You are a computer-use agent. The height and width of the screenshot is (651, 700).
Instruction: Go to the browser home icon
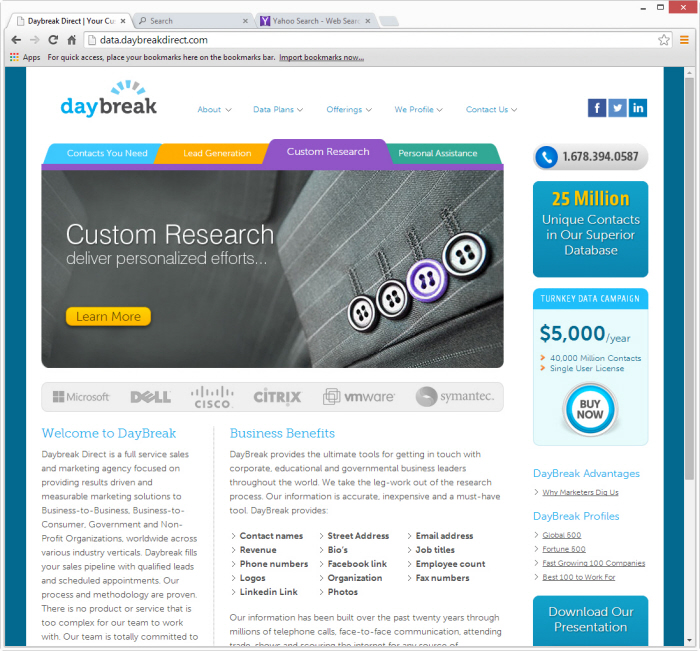click(72, 40)
